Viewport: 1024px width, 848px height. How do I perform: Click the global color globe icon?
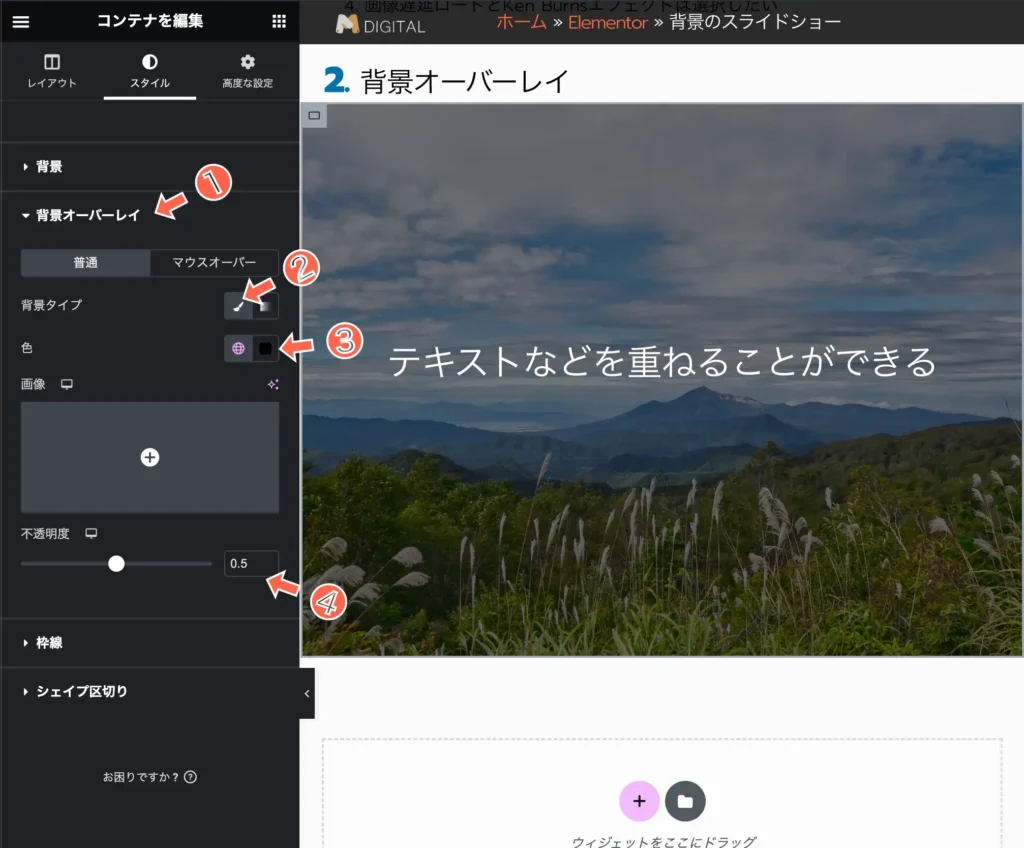238,348
